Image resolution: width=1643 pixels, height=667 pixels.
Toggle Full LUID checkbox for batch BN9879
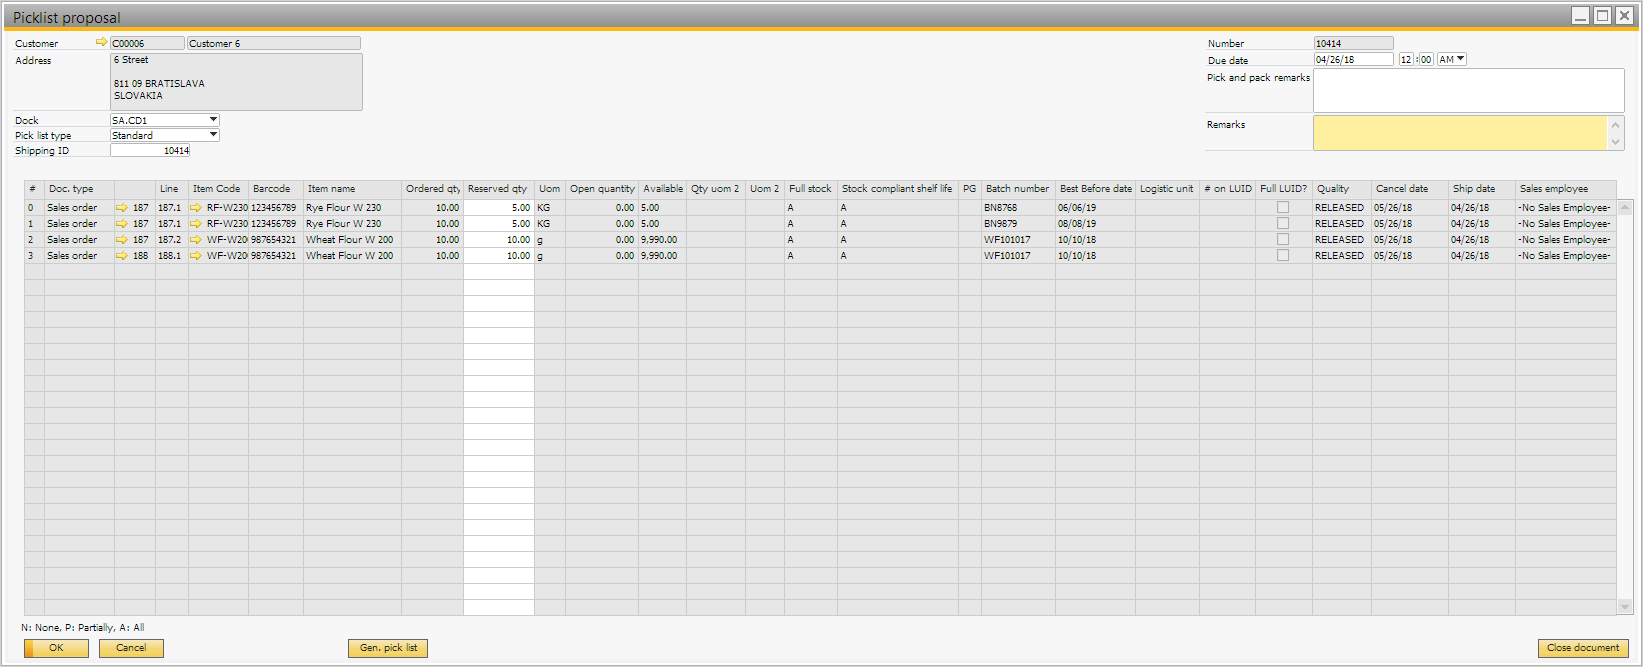tap(1283, 224)
